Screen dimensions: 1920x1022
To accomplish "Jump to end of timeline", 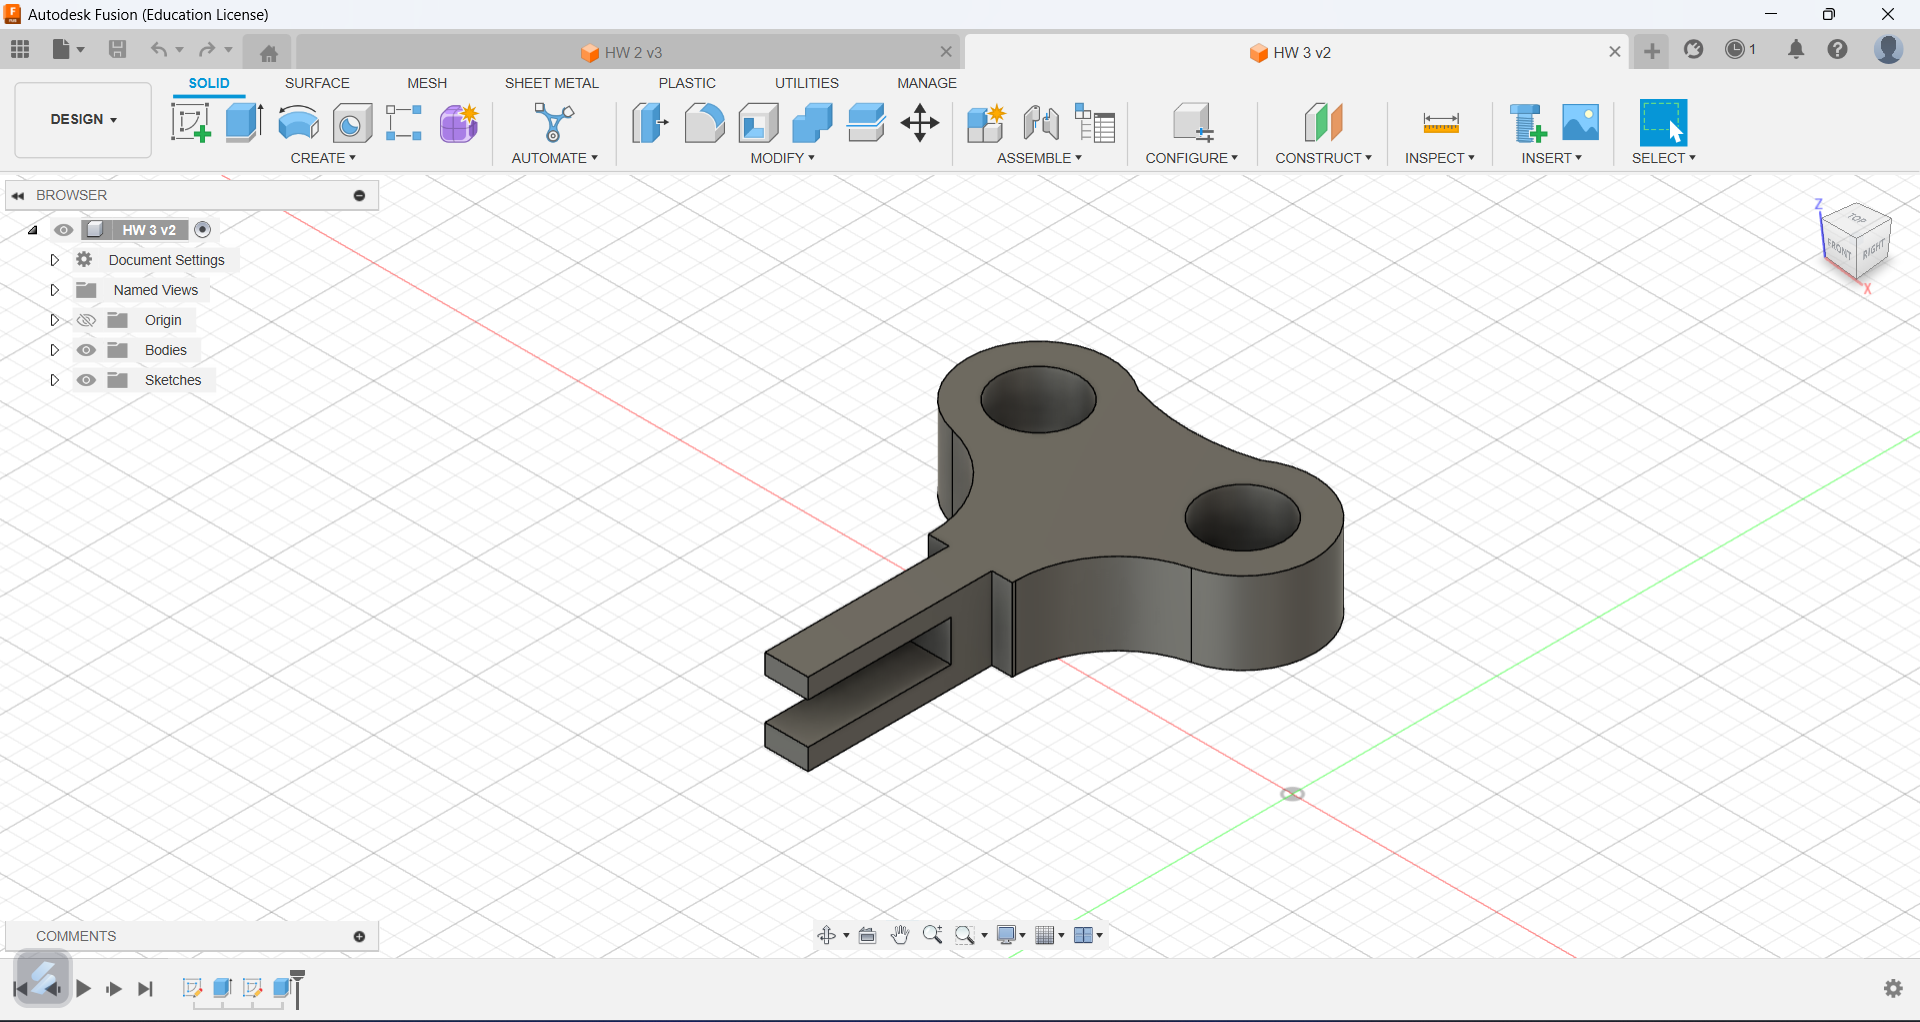I will coord(146,989).
